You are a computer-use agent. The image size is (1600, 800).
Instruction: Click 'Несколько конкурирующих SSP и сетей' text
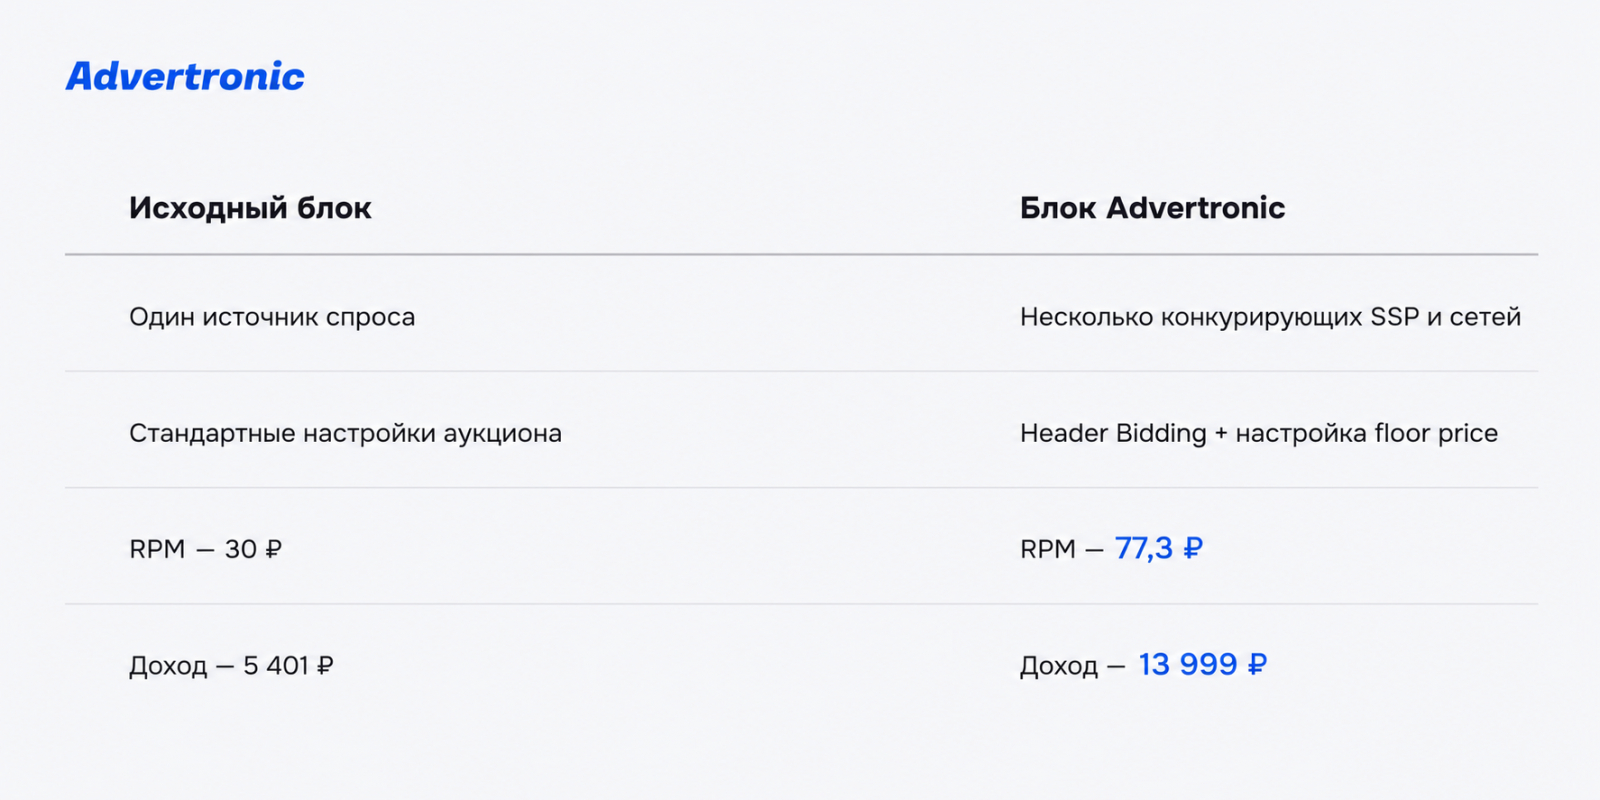(x=1270, y=317)
